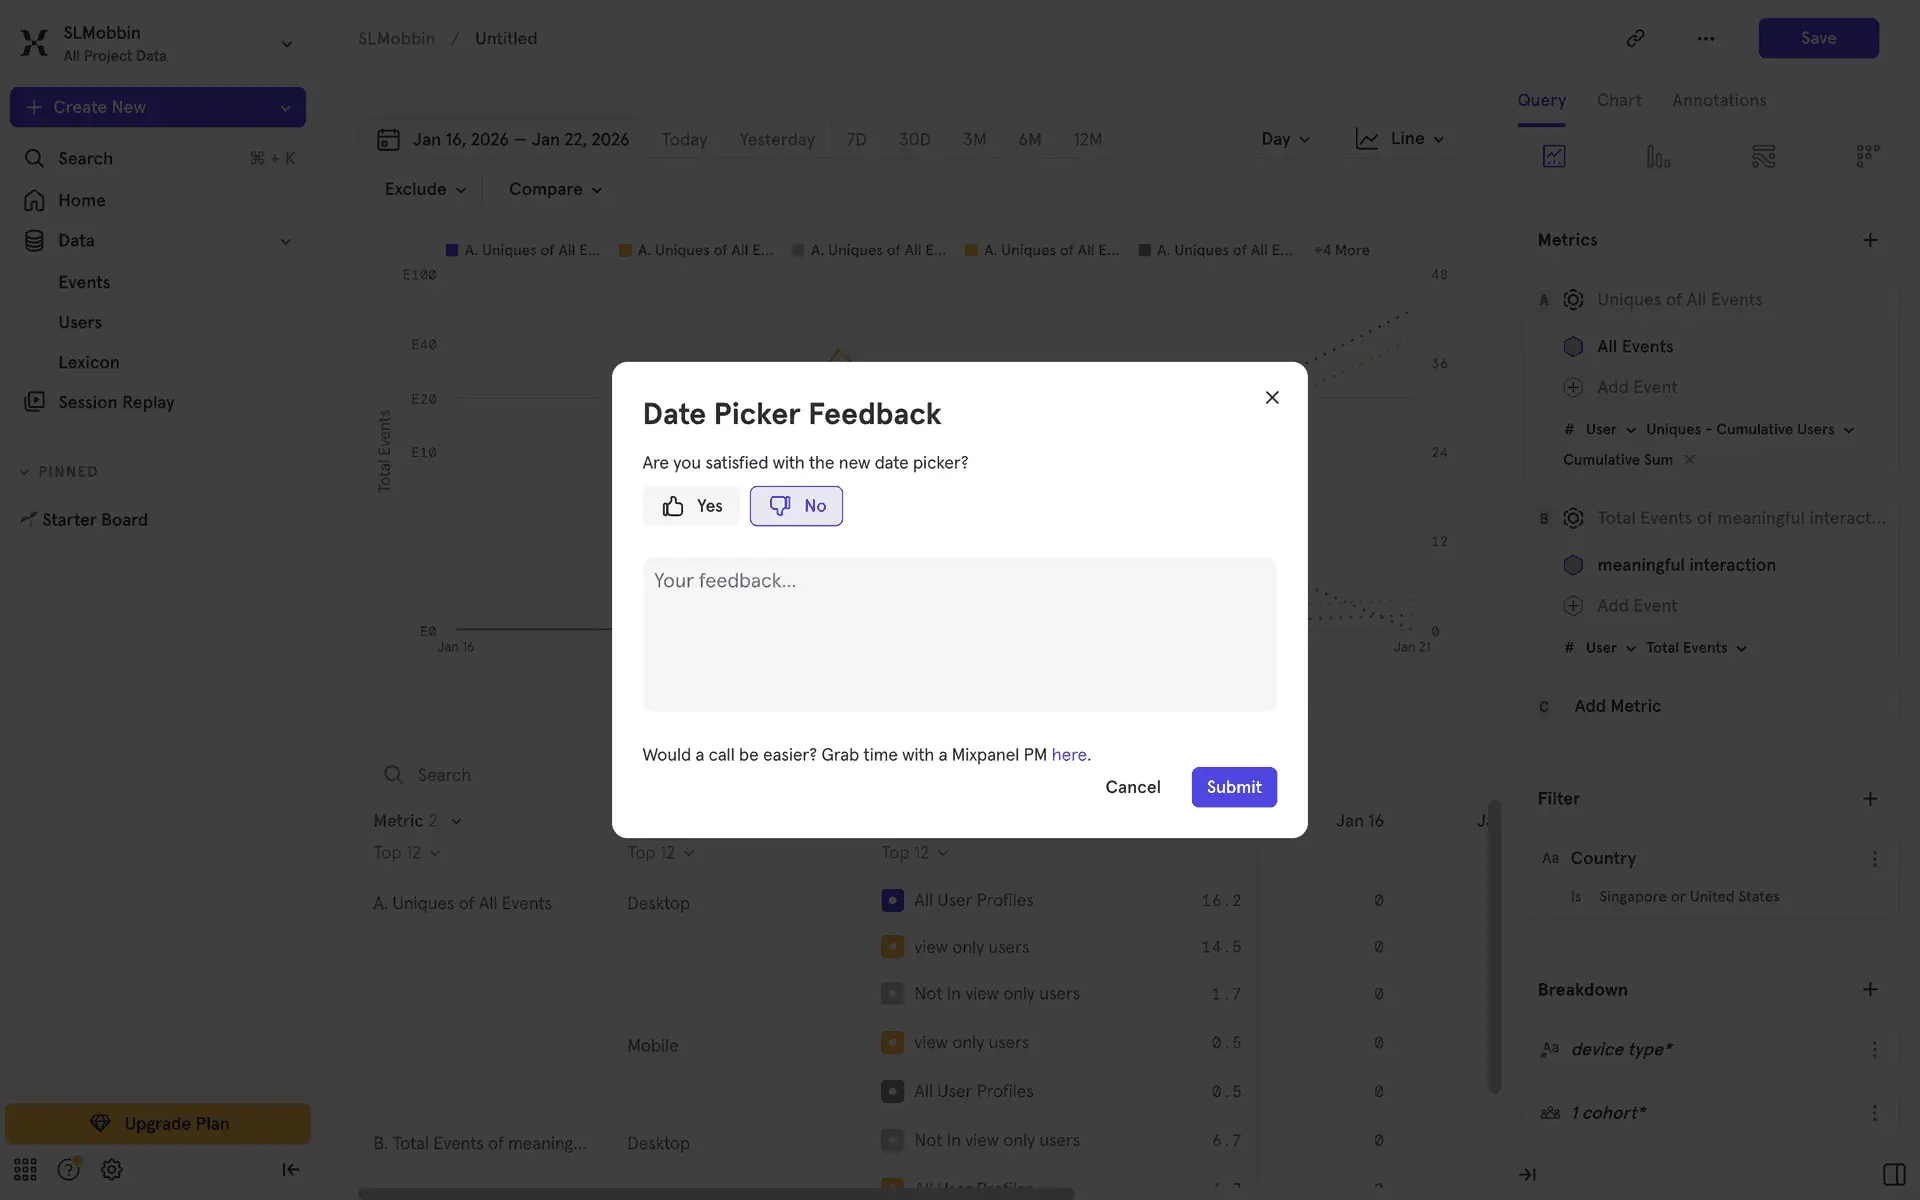Click the Your feedback text area
1920x1200 pixels.
pos(959,634)
